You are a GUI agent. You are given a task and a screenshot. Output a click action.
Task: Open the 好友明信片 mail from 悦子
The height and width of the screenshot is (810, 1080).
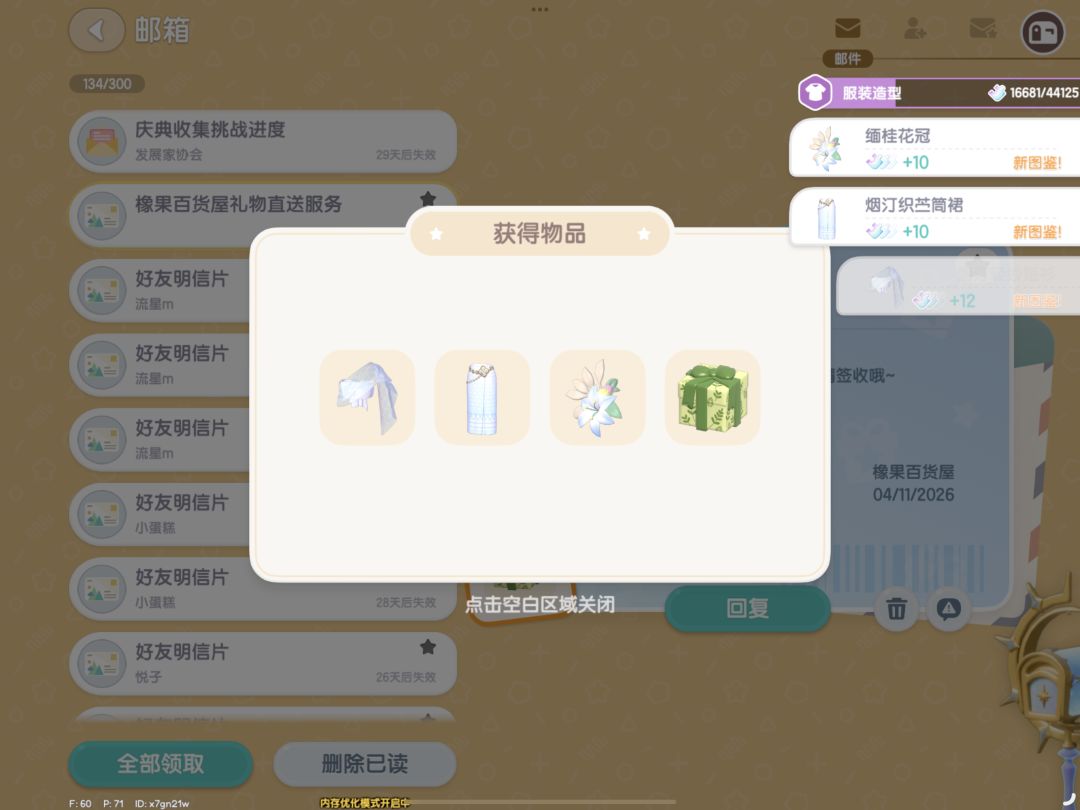[262, 663]
